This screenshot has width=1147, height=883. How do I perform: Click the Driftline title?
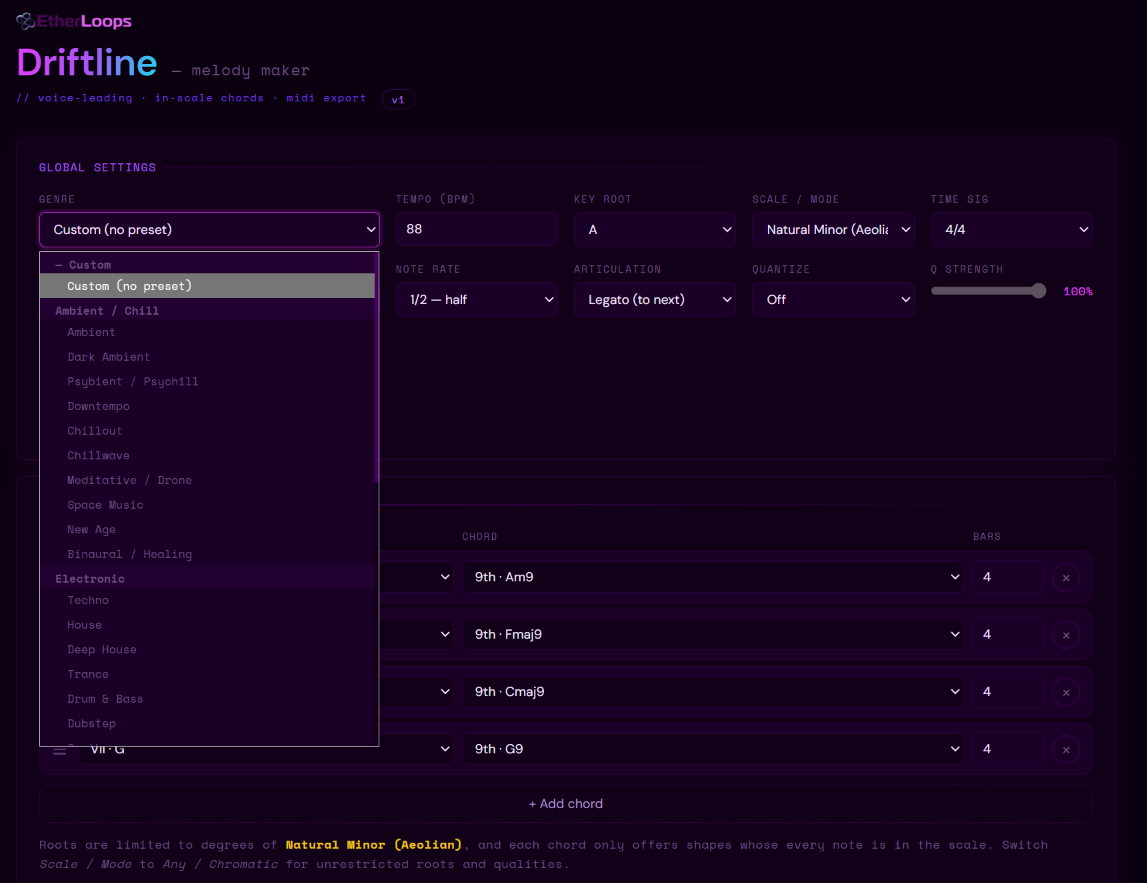point(87,63)
